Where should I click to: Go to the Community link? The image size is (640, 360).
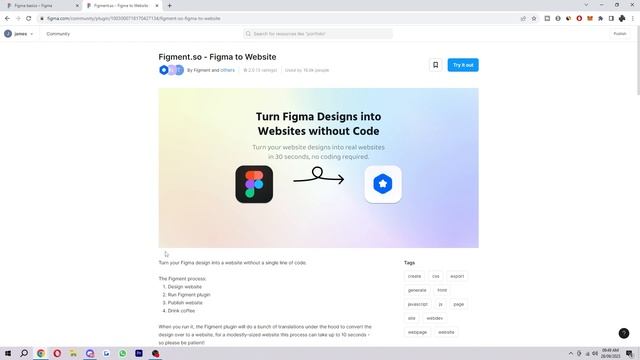[58, 34]
